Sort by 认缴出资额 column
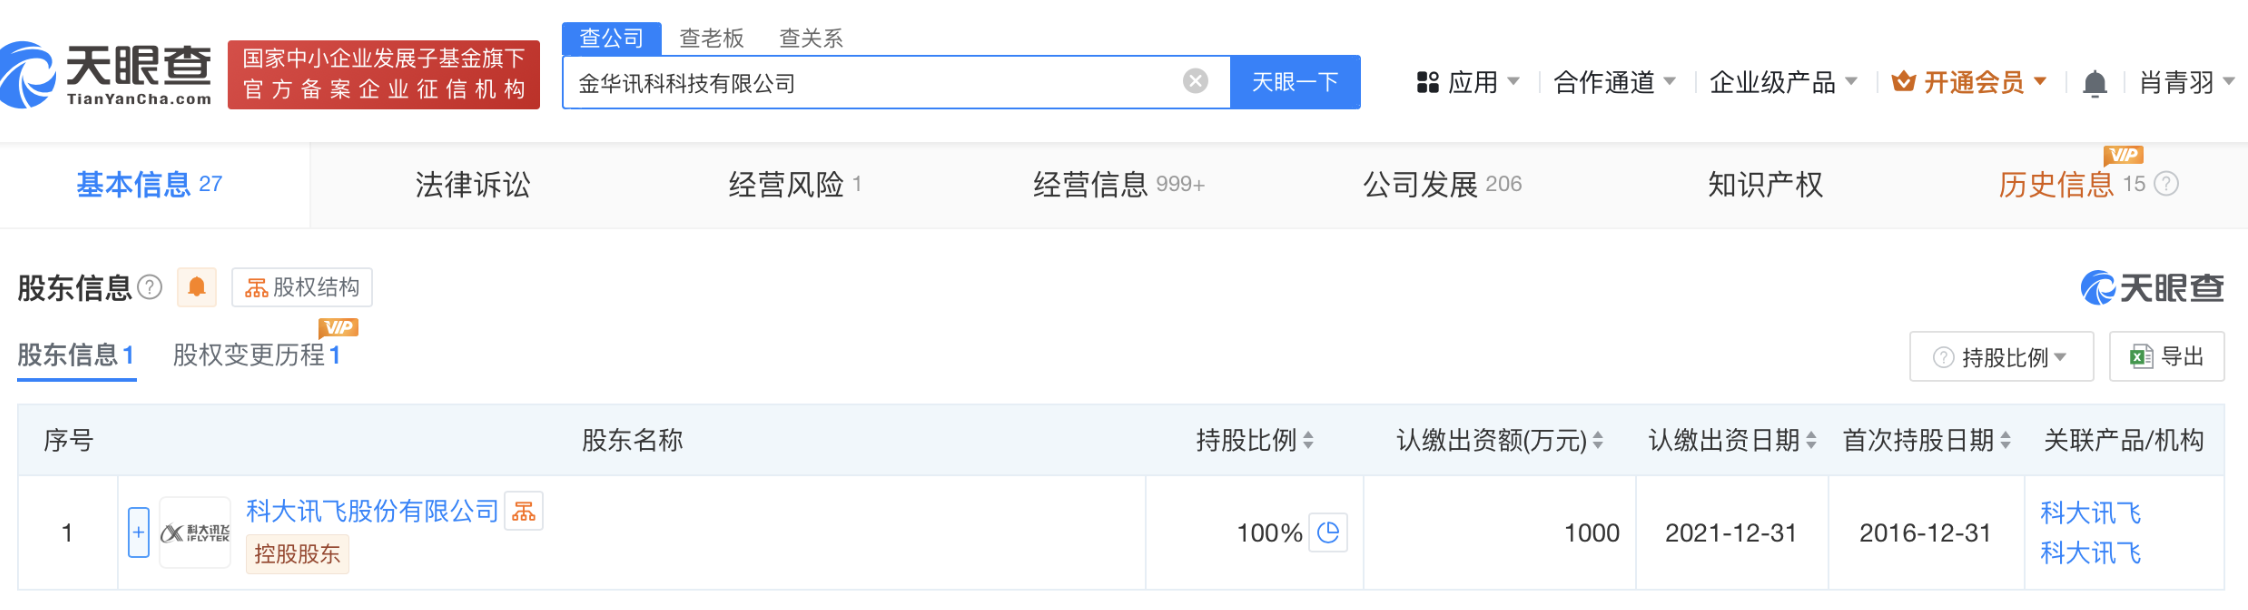 pyautogui.click(x=1598, y=440)
